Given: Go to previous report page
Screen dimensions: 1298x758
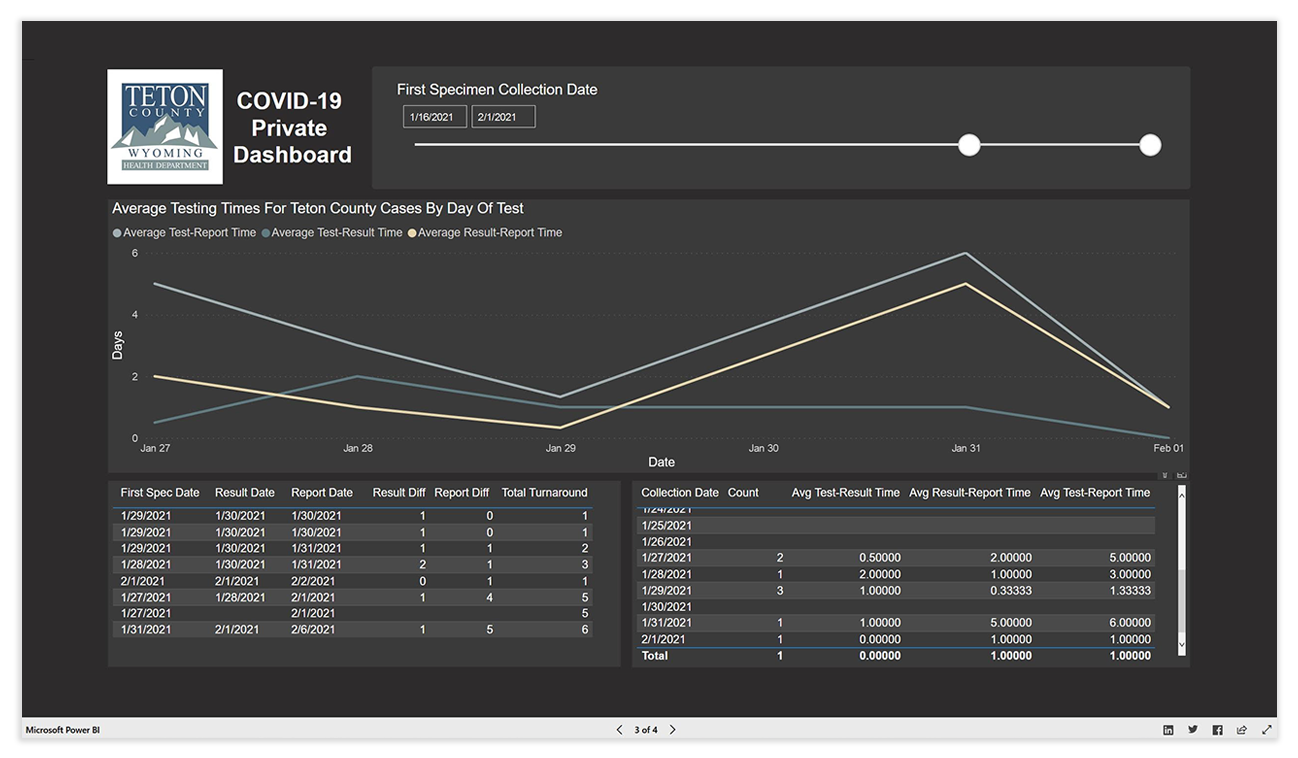Looking at the screenshot, I should (x=619, y=730).
